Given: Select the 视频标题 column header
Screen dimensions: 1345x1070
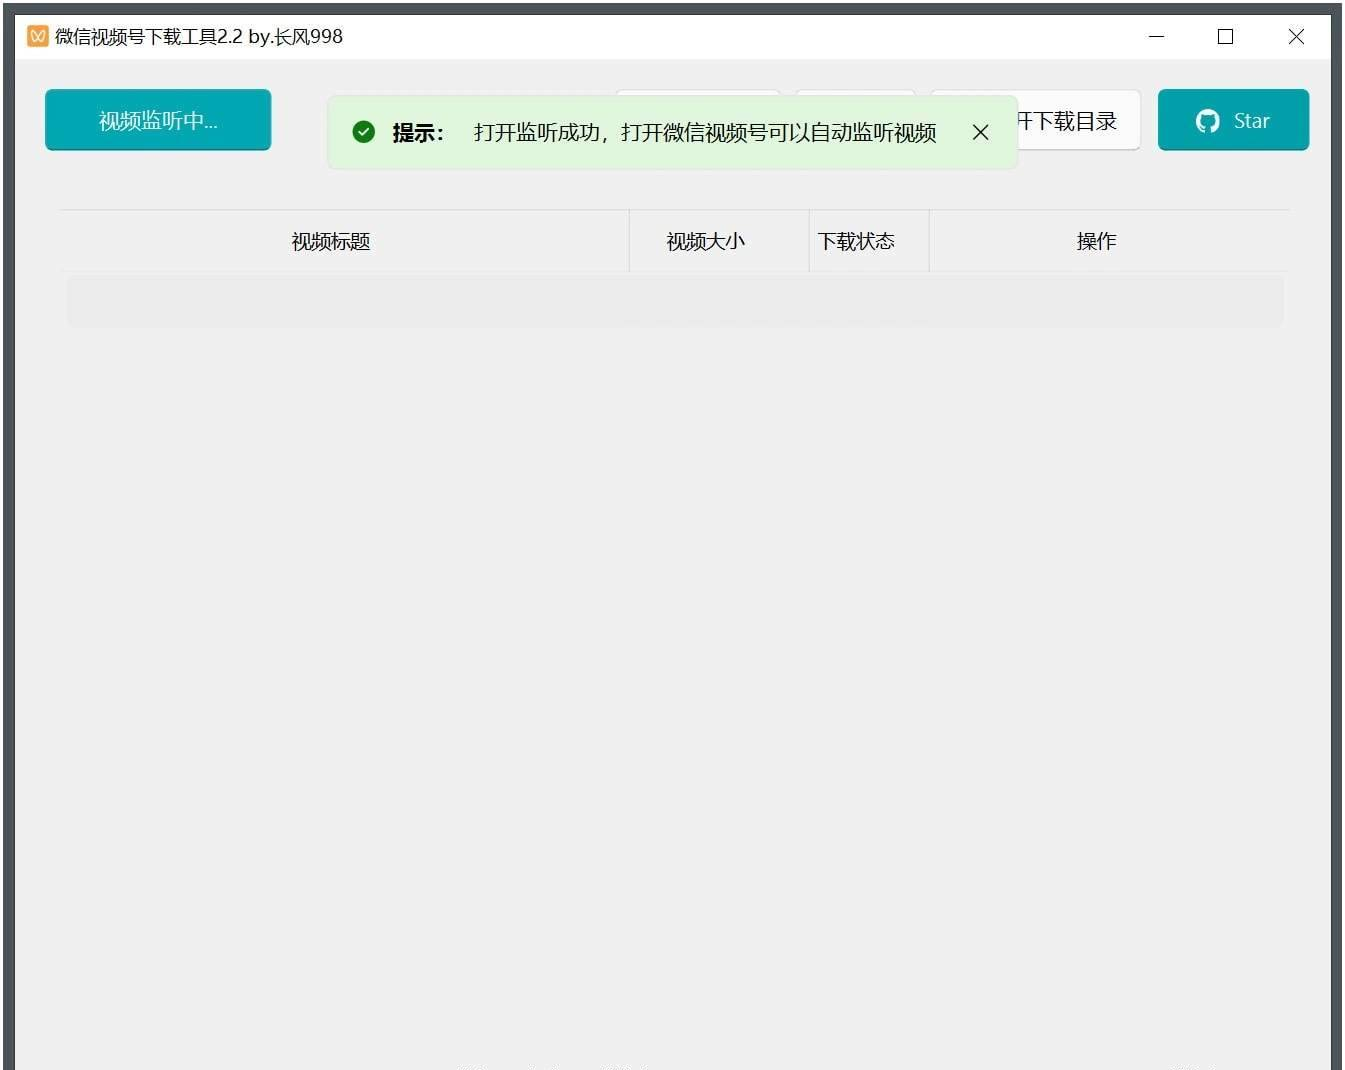Looking at the screenshot, I should pos(331,241).
